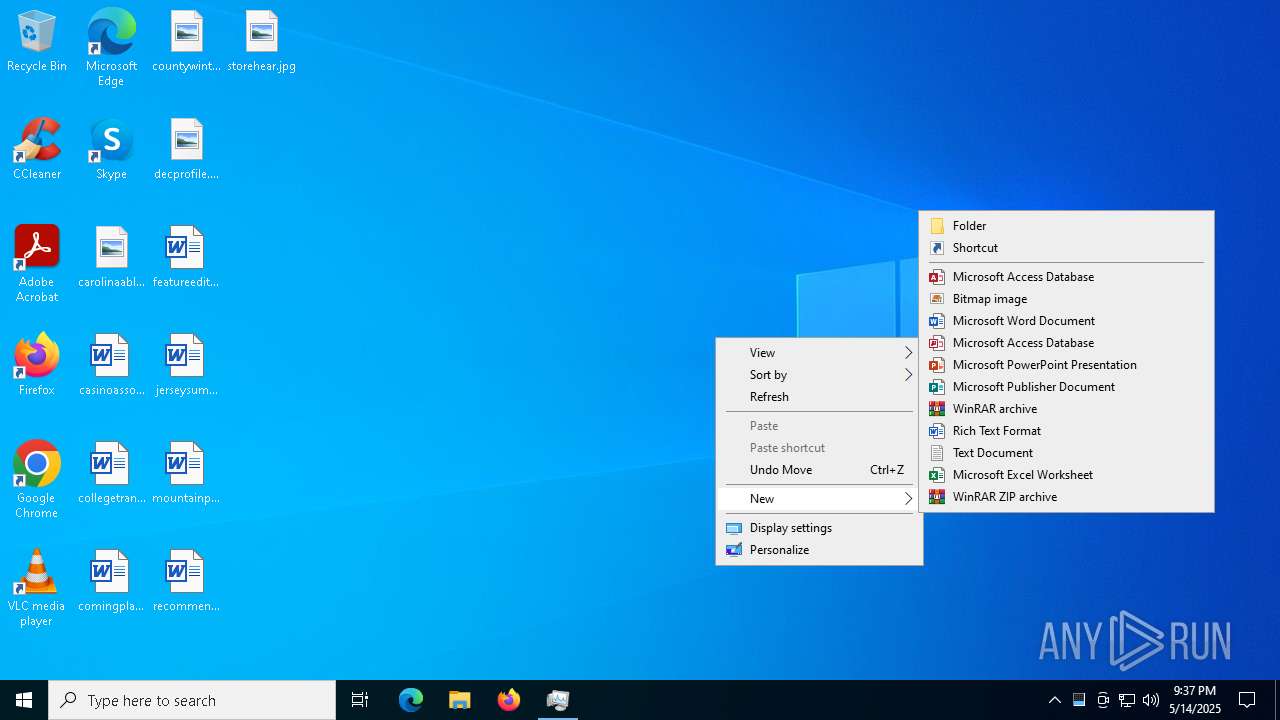
Task: Select the Firefox desktop shortcut
Action: (37, 366)
